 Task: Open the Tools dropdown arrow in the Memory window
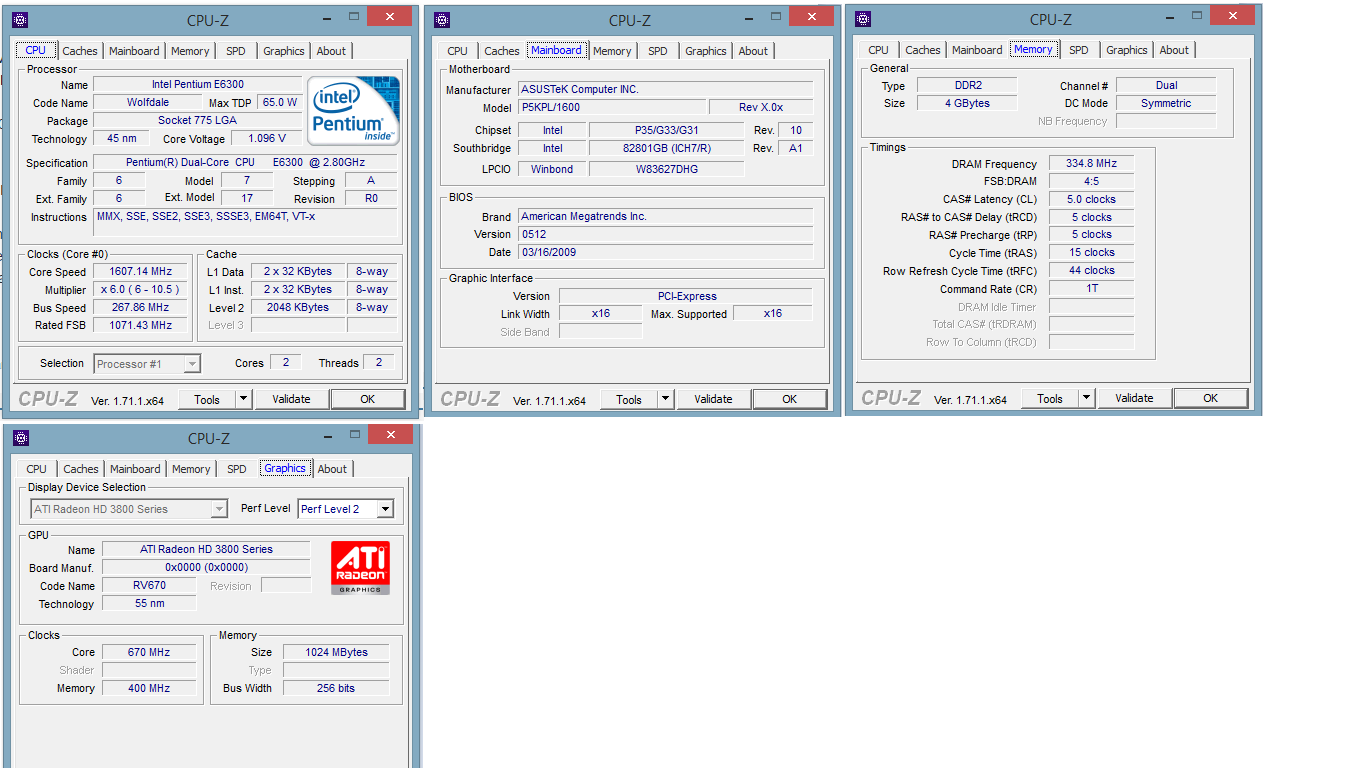click(x=1086, y=398)
